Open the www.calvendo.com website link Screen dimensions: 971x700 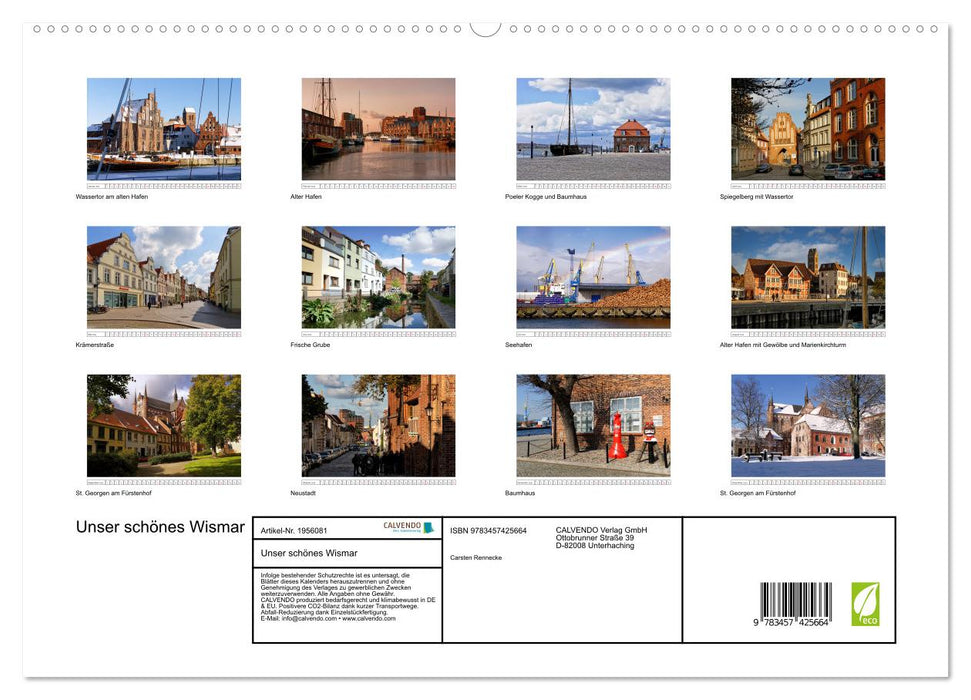(369, 618)
